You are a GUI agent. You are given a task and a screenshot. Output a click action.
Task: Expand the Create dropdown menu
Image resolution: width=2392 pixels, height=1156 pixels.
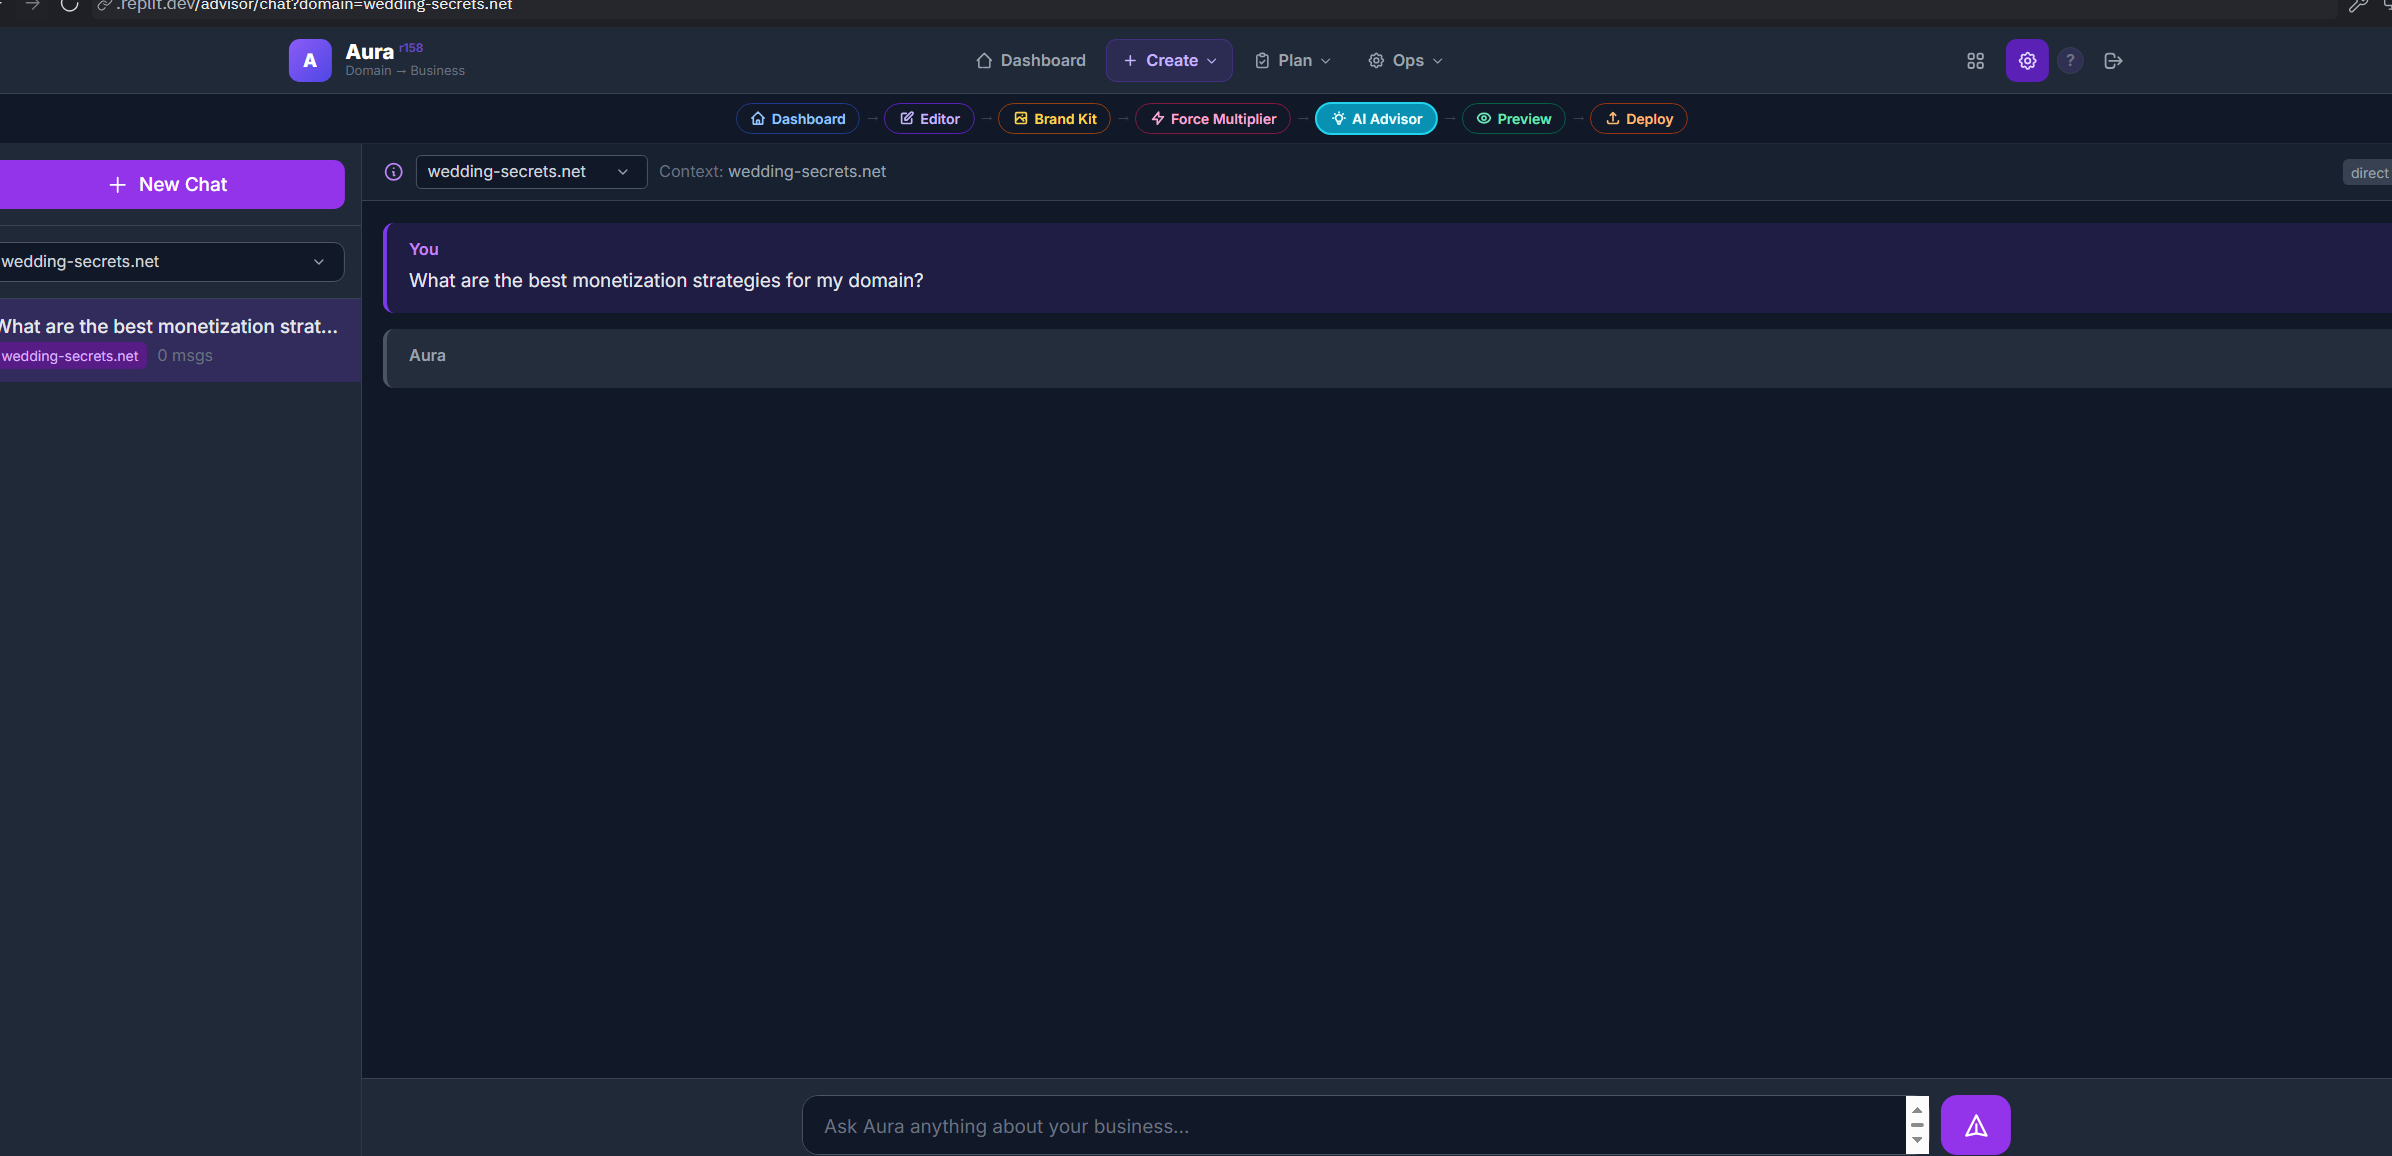1169,61
